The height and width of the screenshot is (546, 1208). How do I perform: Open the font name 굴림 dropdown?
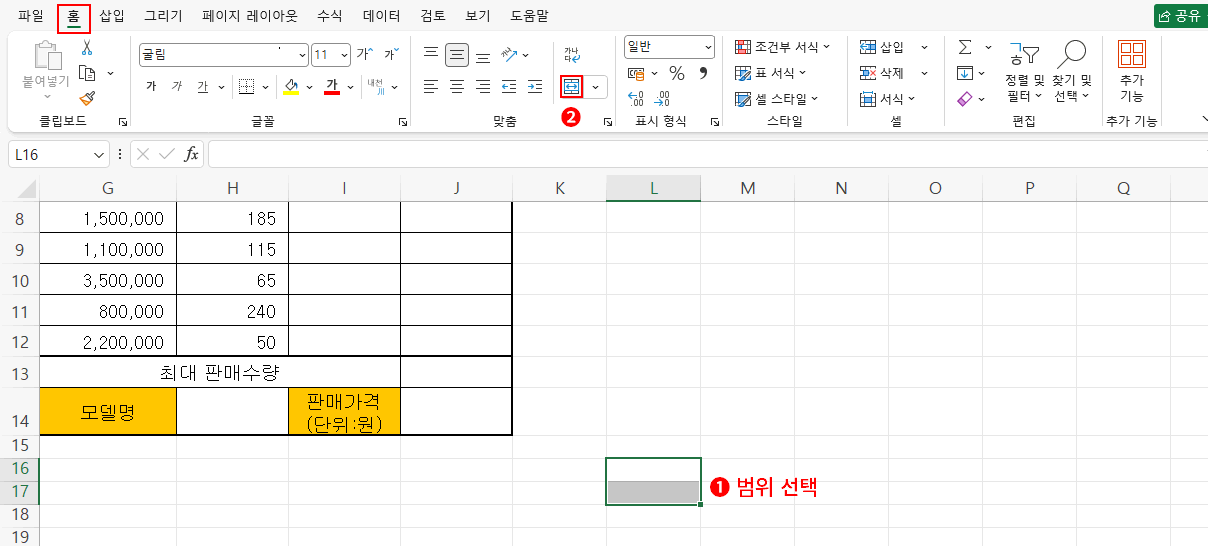[301, 54]
